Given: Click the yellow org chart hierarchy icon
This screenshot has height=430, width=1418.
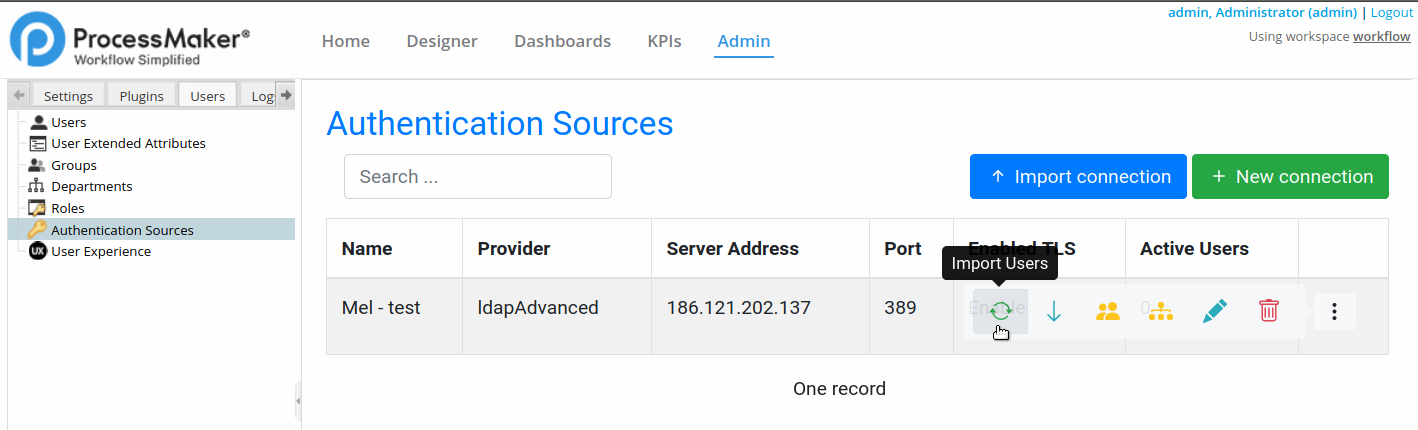Looking at the screenshot, I should [x=1160, y=311].
